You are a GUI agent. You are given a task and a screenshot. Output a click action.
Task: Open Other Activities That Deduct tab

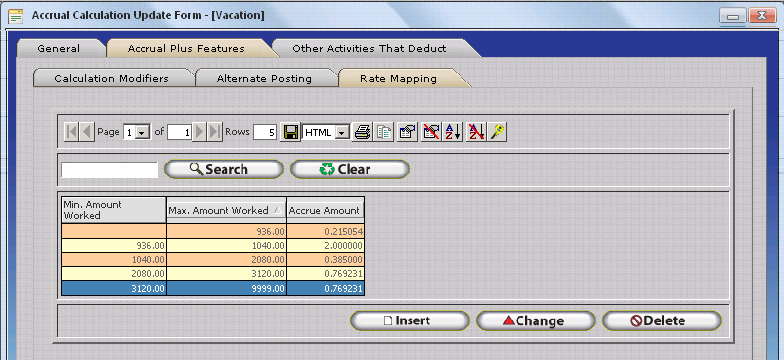tap(369, 48)
